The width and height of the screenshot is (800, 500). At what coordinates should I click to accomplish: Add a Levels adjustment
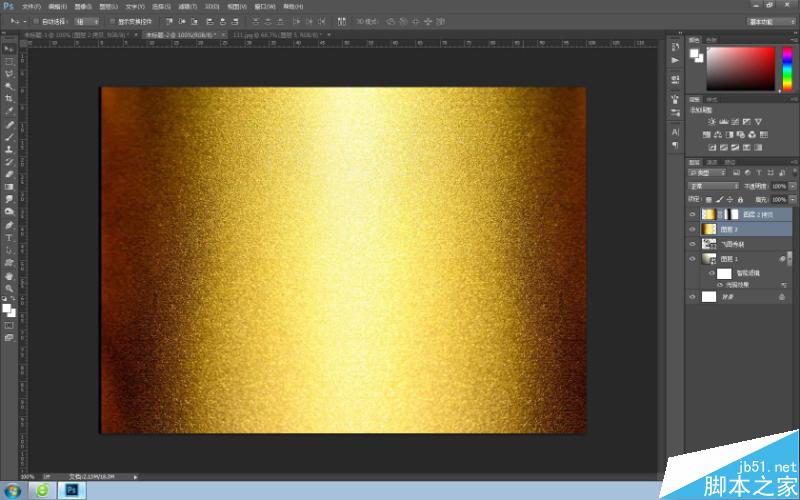click(x=723, y=121)
